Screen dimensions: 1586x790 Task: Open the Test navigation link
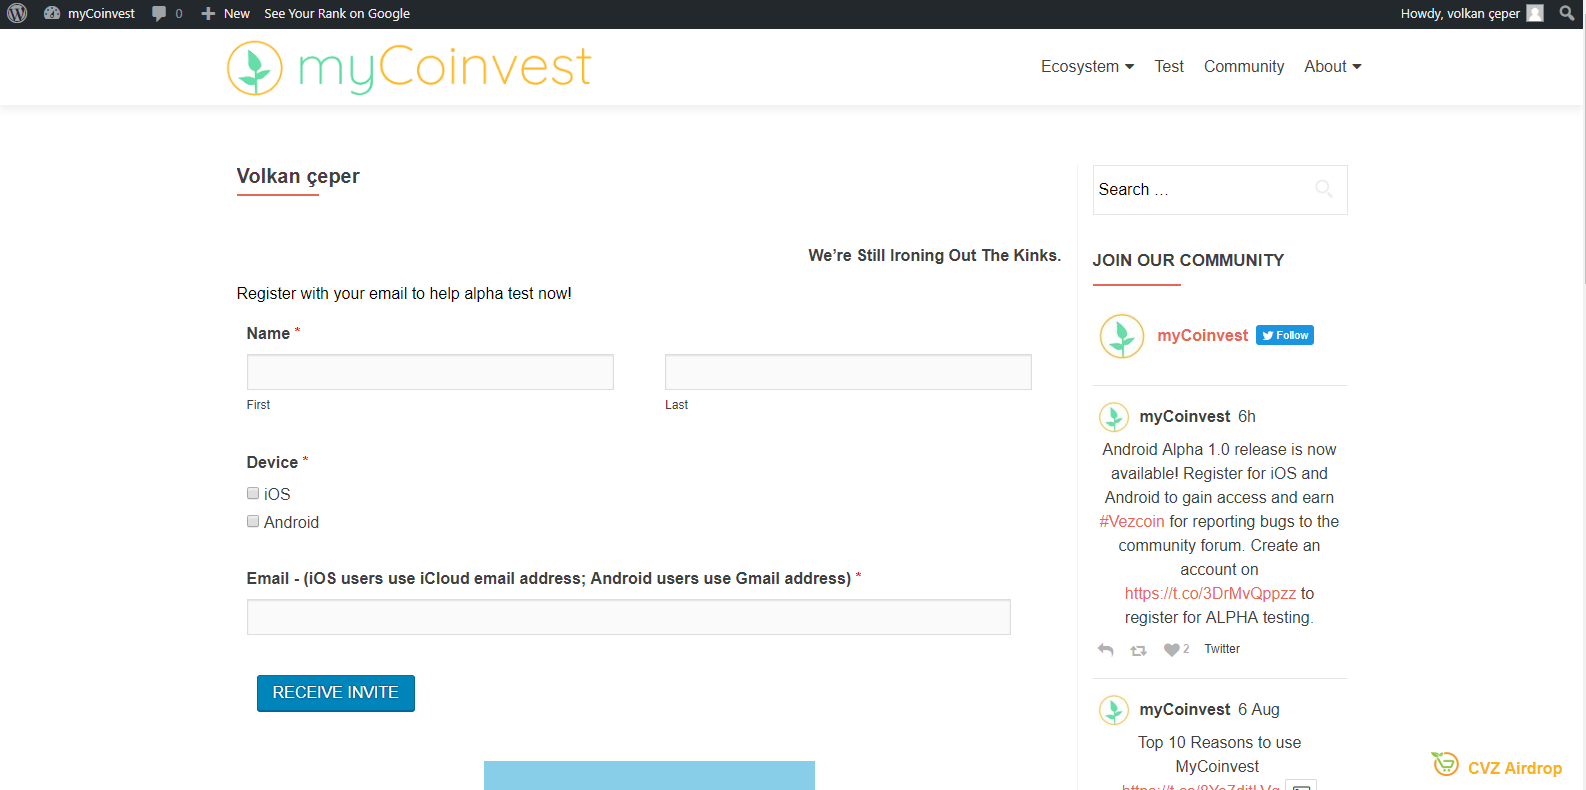tap(1169, 66)
